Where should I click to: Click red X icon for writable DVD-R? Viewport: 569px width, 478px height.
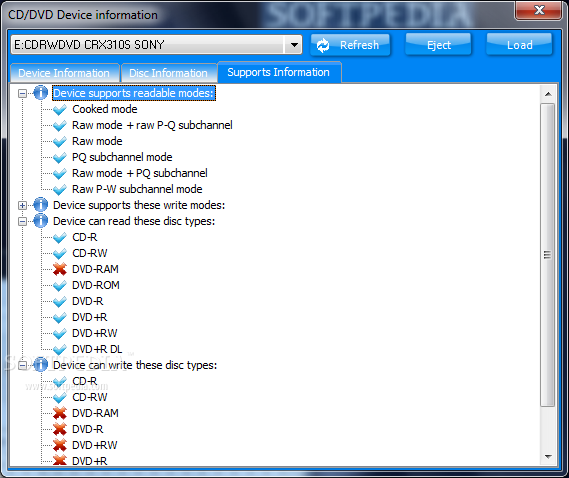(x=60, y=429)
